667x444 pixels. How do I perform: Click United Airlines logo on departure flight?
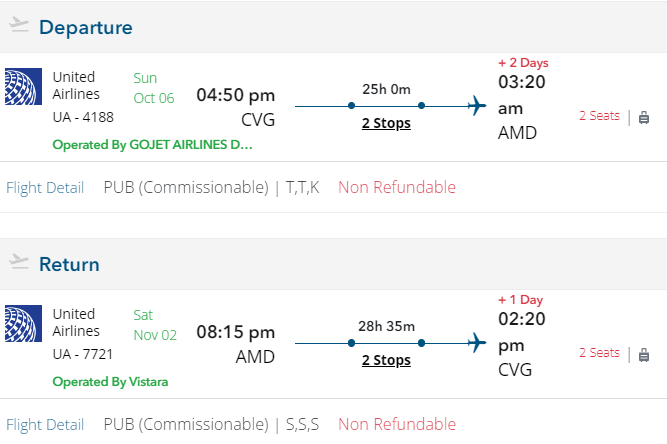23,87
